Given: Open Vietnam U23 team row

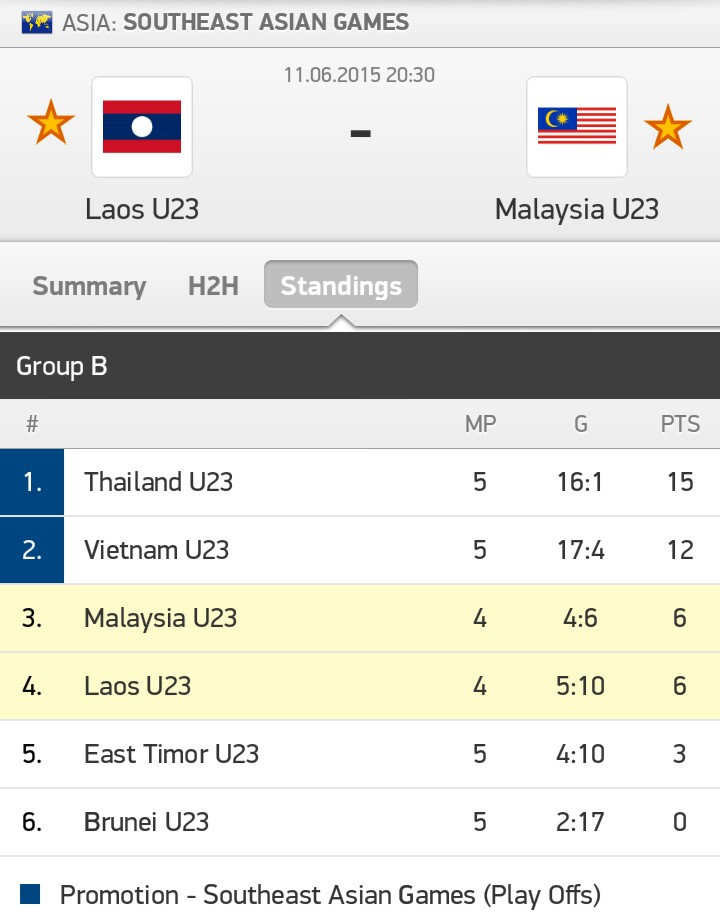Looking at the screenshot, I should click(x=157, y=550).
